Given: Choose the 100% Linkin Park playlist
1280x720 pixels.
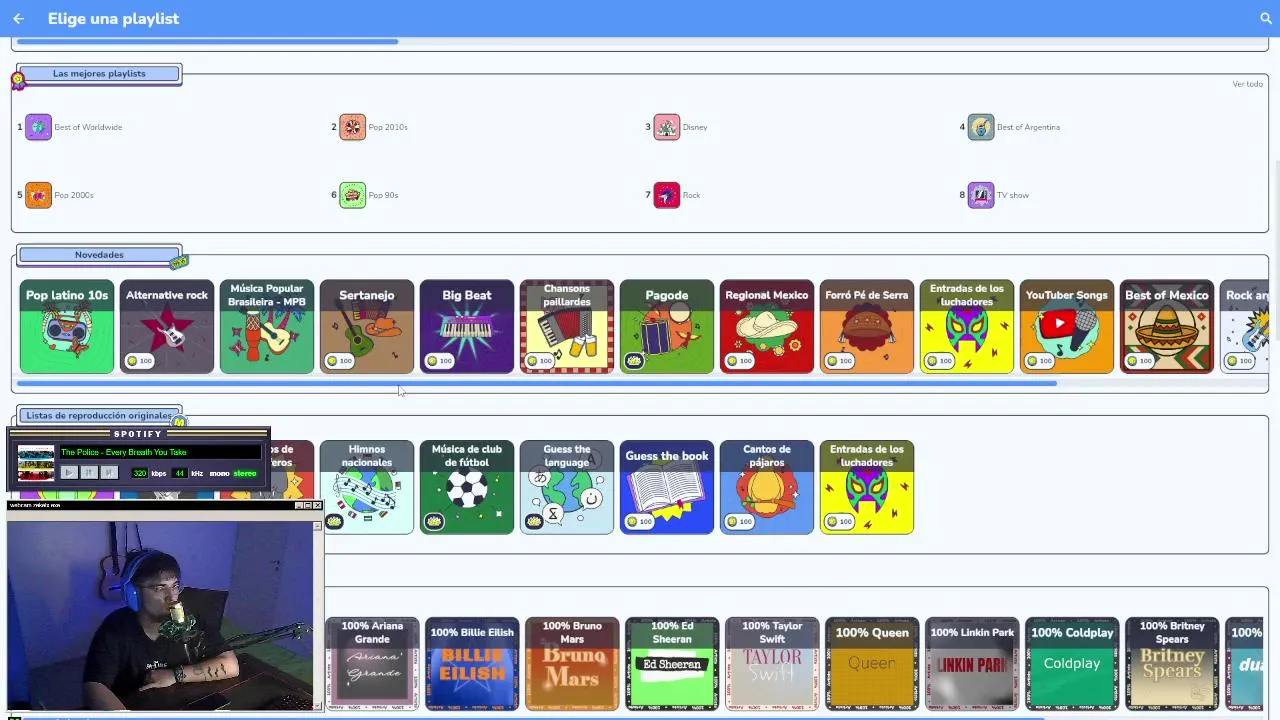Looking at the screenshot, I should (x=972, y=664).
